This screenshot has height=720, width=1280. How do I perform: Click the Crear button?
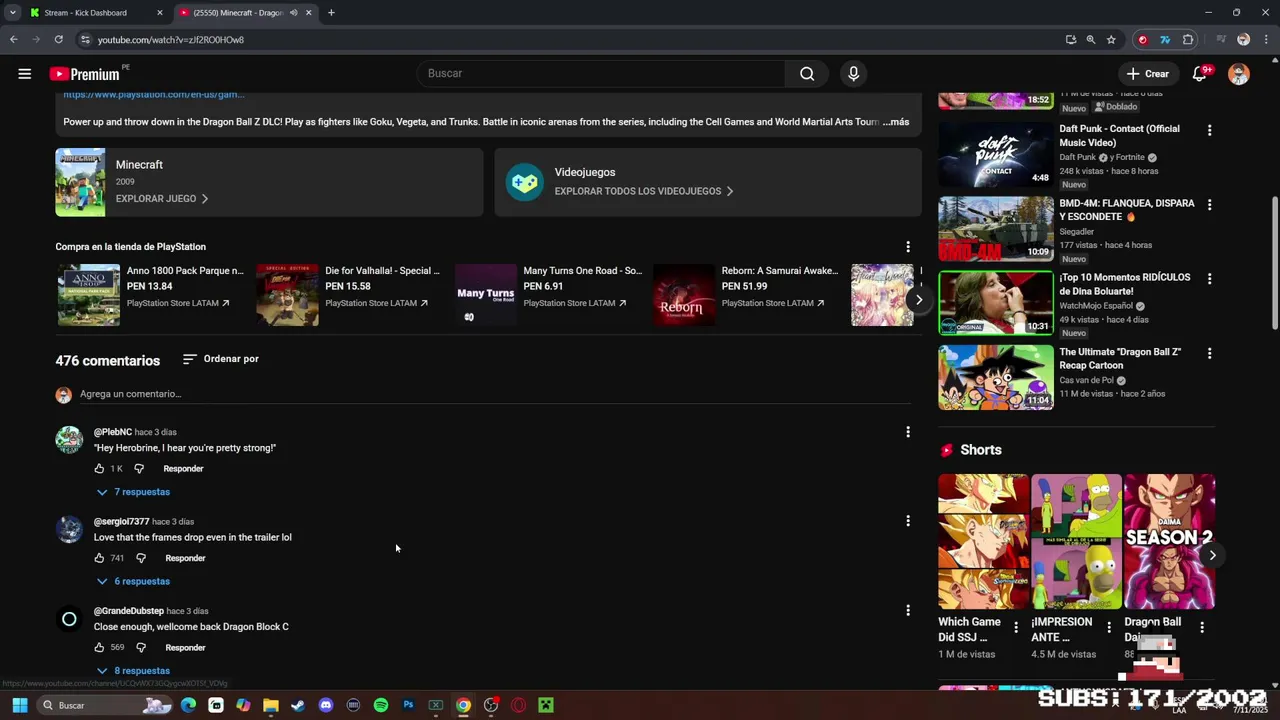pyautogui.click(x=1147, y=74)
